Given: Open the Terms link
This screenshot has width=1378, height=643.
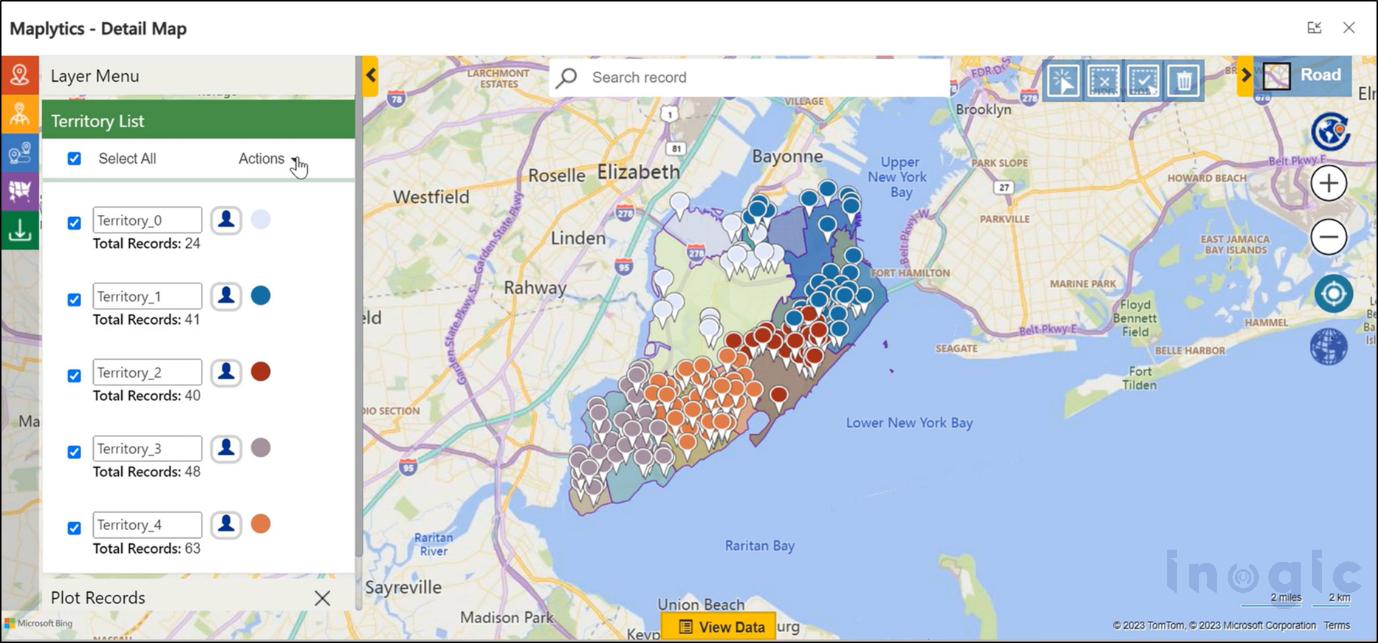Looking at the screenshot, I should [1337, 626].
